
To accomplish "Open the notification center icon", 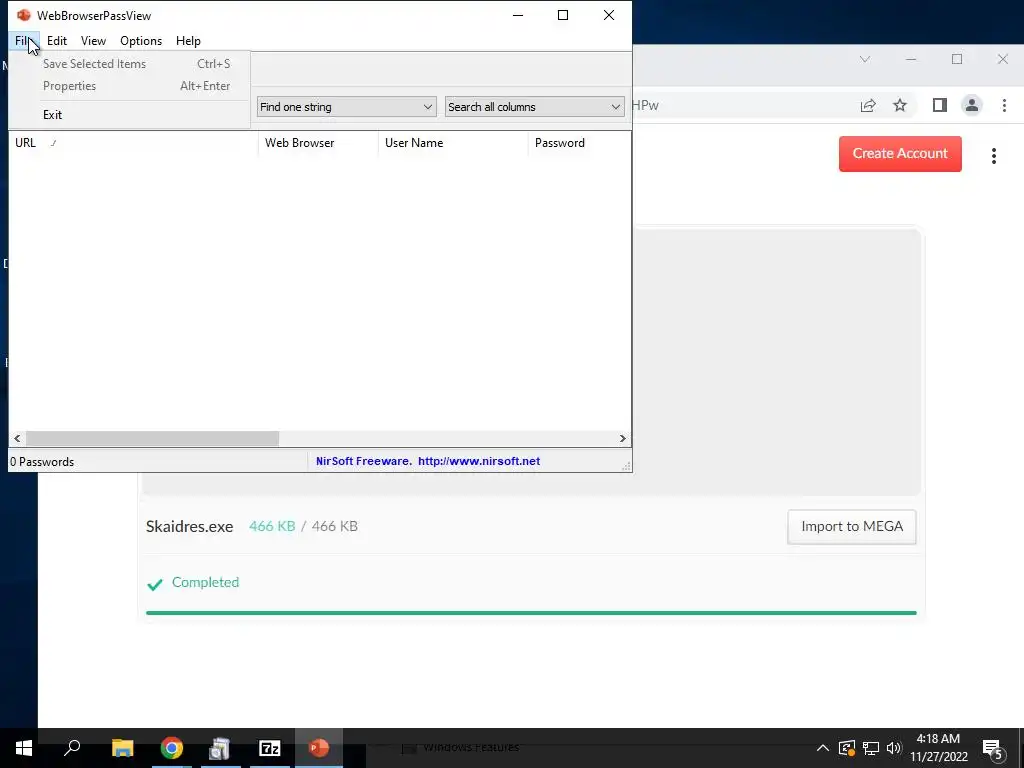I will click(992, 748).
